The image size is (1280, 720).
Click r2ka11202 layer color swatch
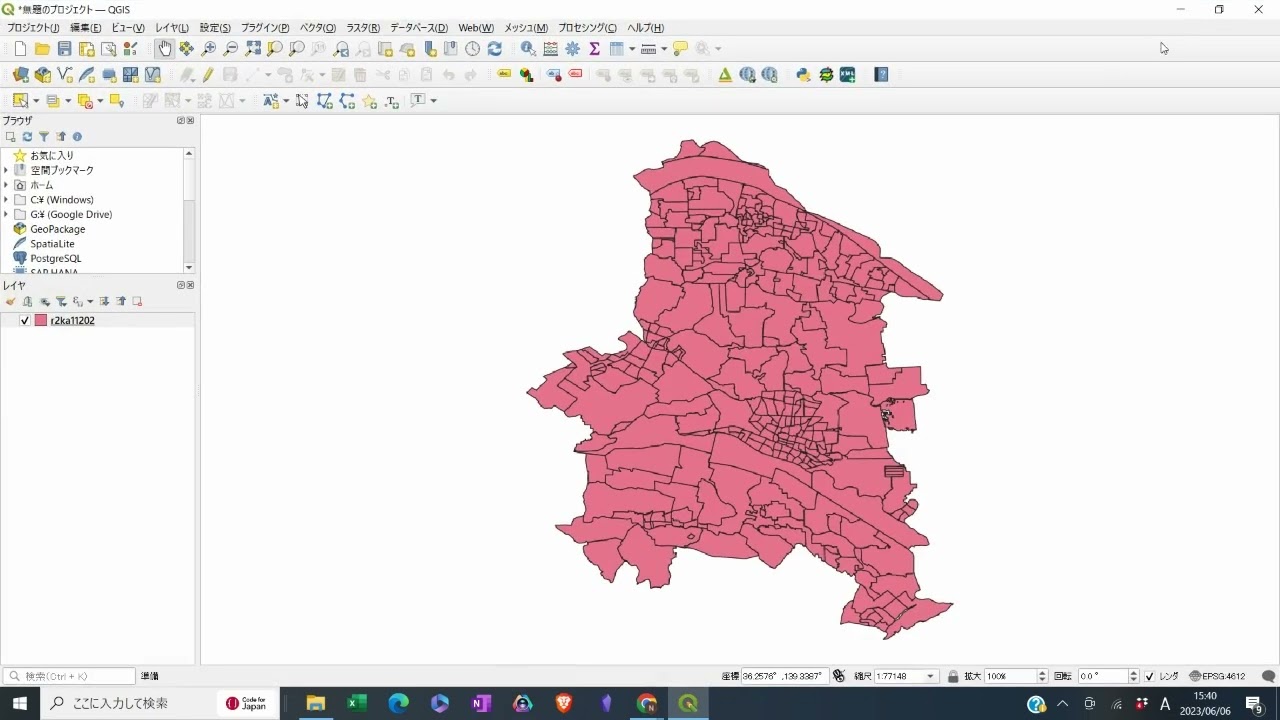41,321
